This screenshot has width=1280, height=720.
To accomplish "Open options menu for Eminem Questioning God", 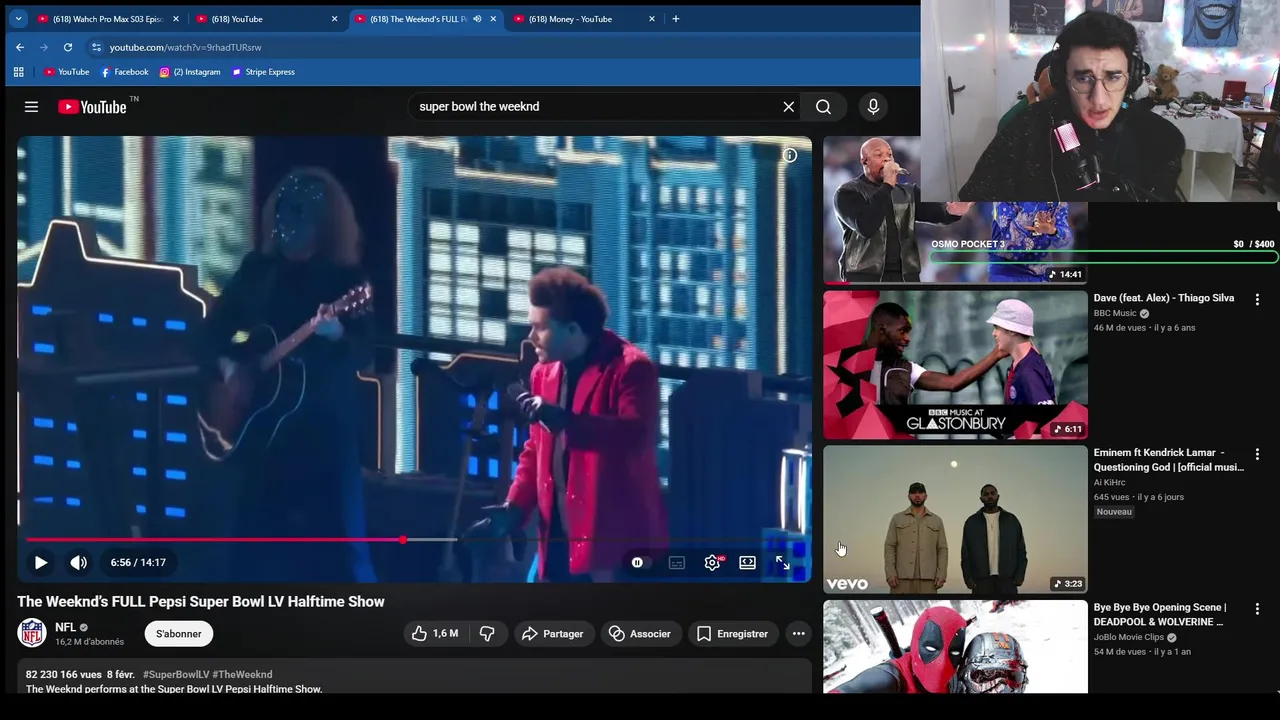I will 1257,454.
